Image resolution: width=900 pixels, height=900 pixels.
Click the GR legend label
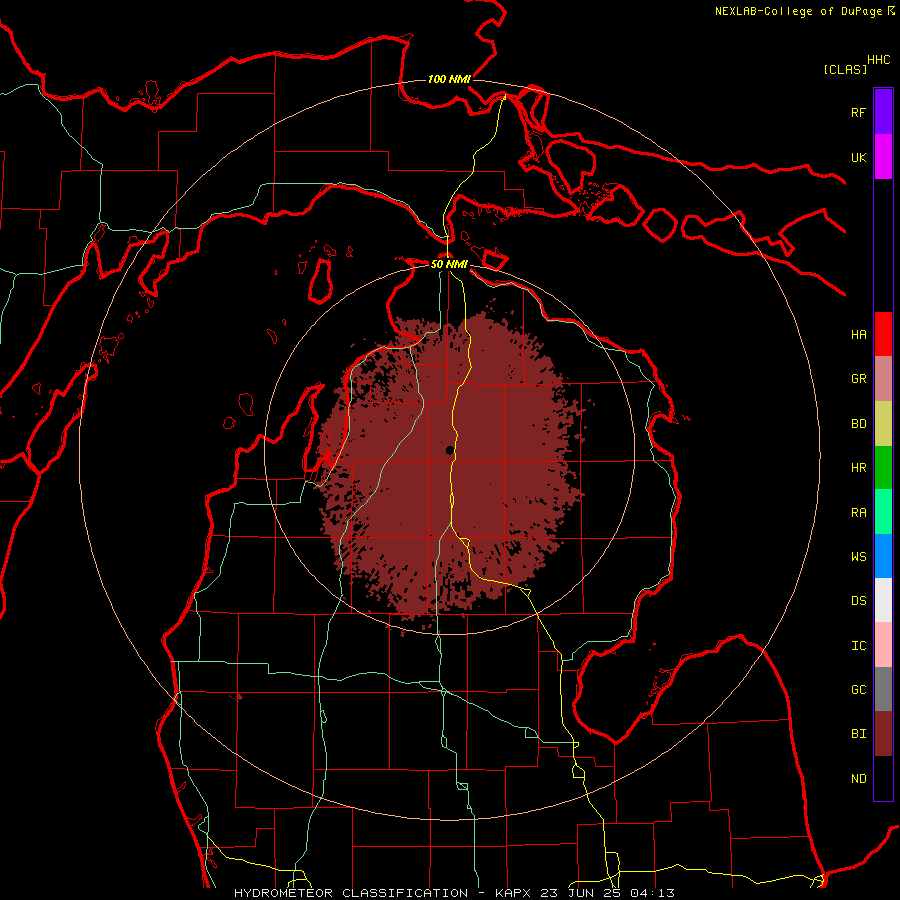pyautogui.click(x=858, y=379)
